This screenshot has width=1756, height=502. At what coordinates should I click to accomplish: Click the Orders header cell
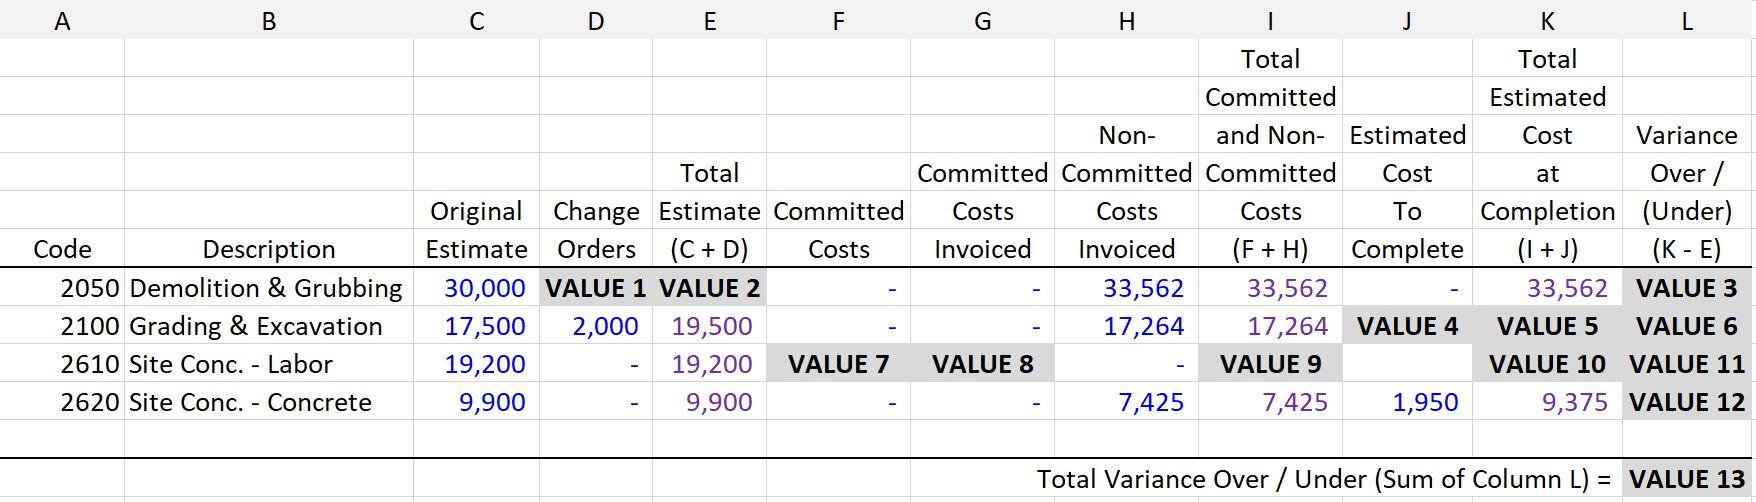click(x=596, y=249)
